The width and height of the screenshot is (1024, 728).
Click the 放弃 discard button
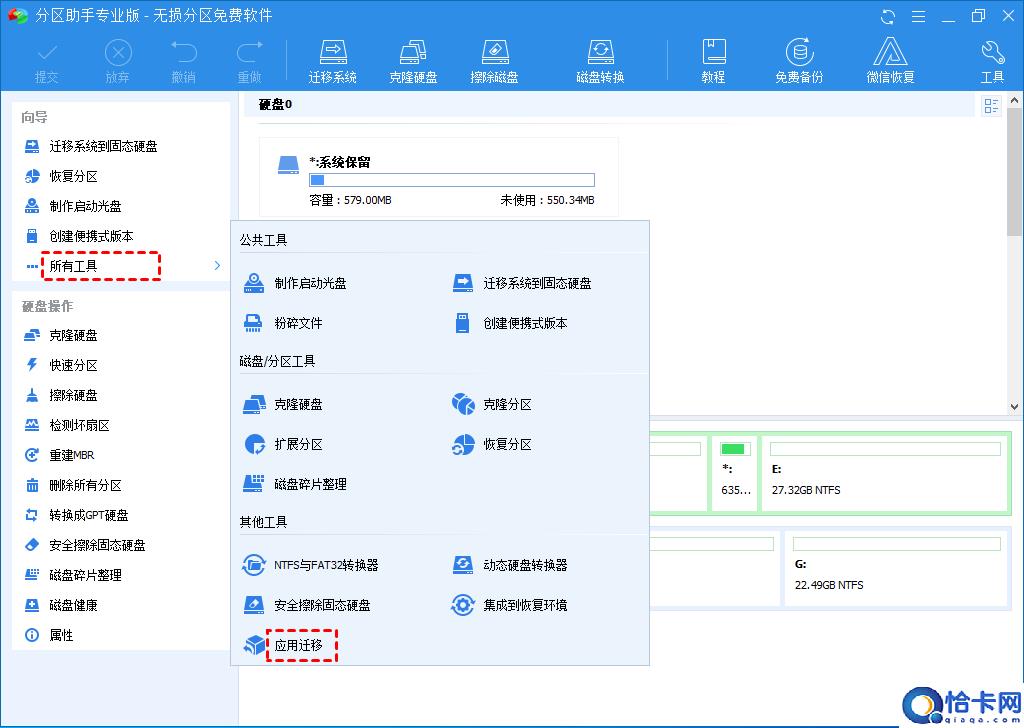pyautogui.click(x=118, y=63)
